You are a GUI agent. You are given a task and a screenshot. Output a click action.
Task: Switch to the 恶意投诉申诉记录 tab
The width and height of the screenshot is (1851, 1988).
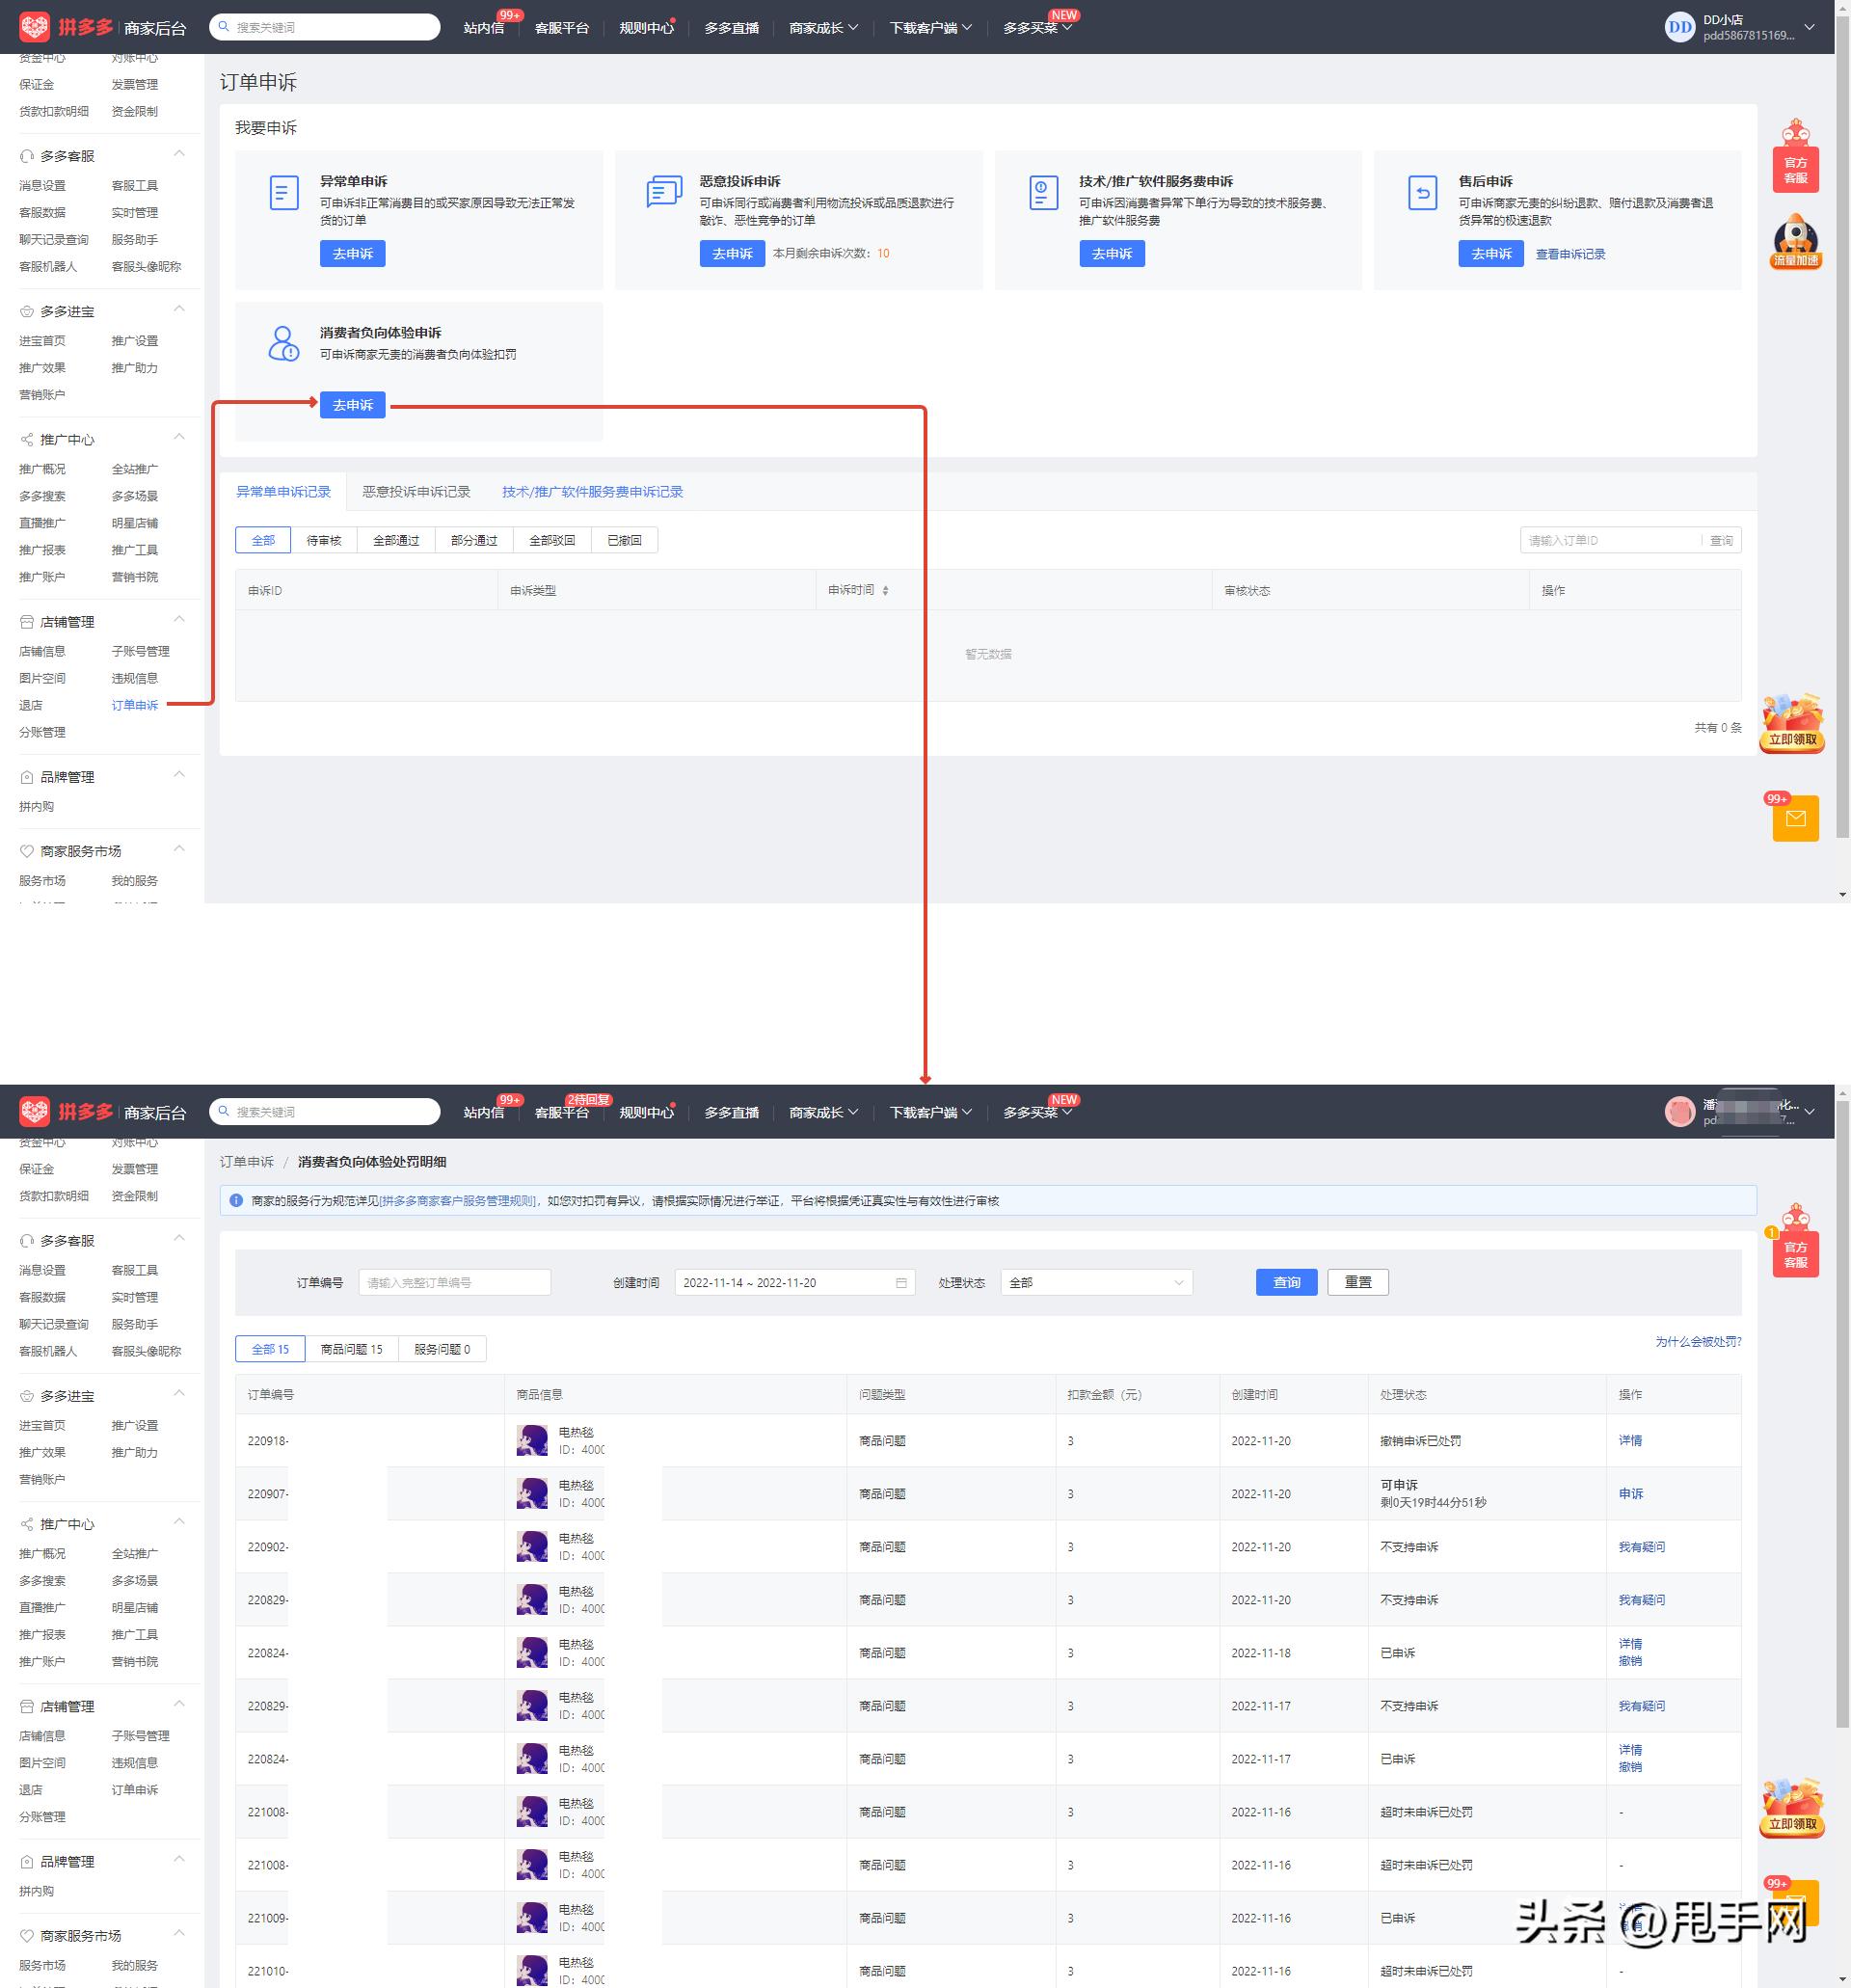416,492
